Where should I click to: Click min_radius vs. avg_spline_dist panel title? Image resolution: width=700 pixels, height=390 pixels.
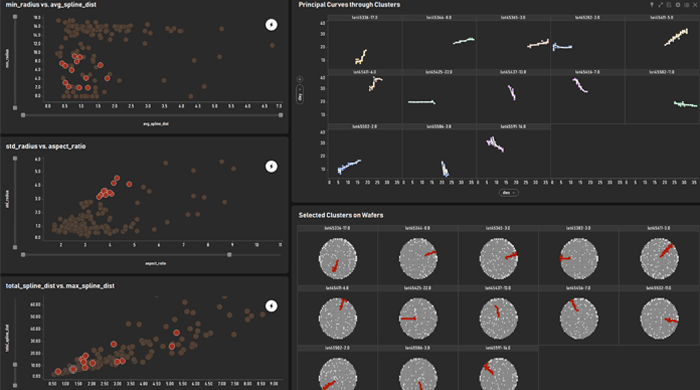[51, 4]
